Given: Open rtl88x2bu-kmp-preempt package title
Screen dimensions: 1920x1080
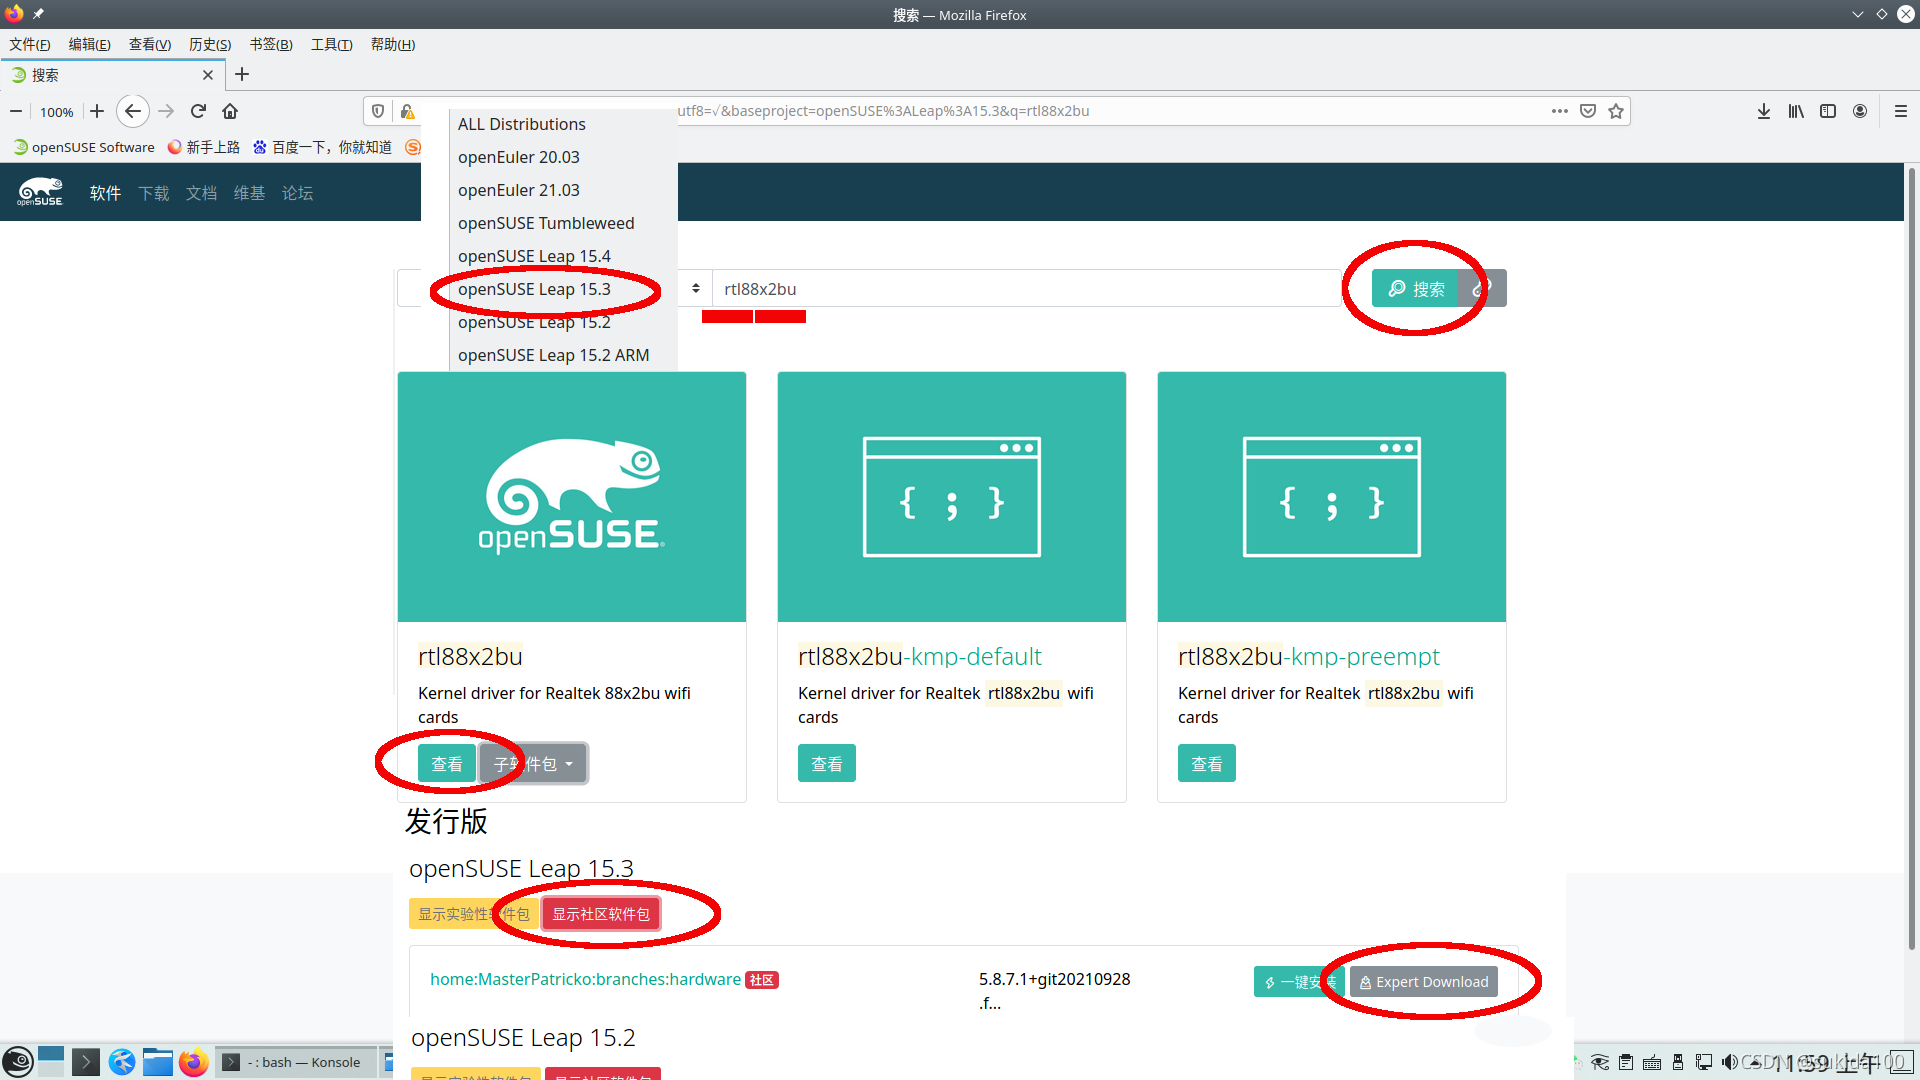Looking at the screenshot, I should (x=1309, y=656).
